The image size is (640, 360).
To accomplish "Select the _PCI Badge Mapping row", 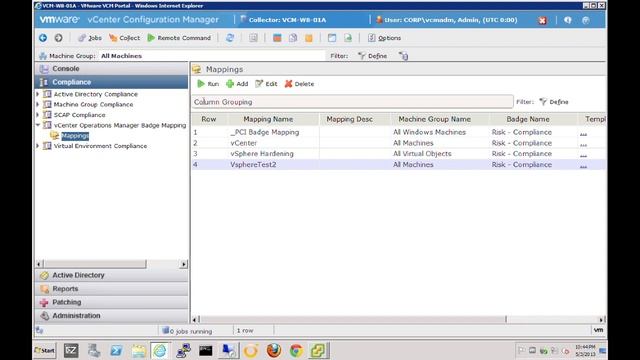I will tap(399, 132).
